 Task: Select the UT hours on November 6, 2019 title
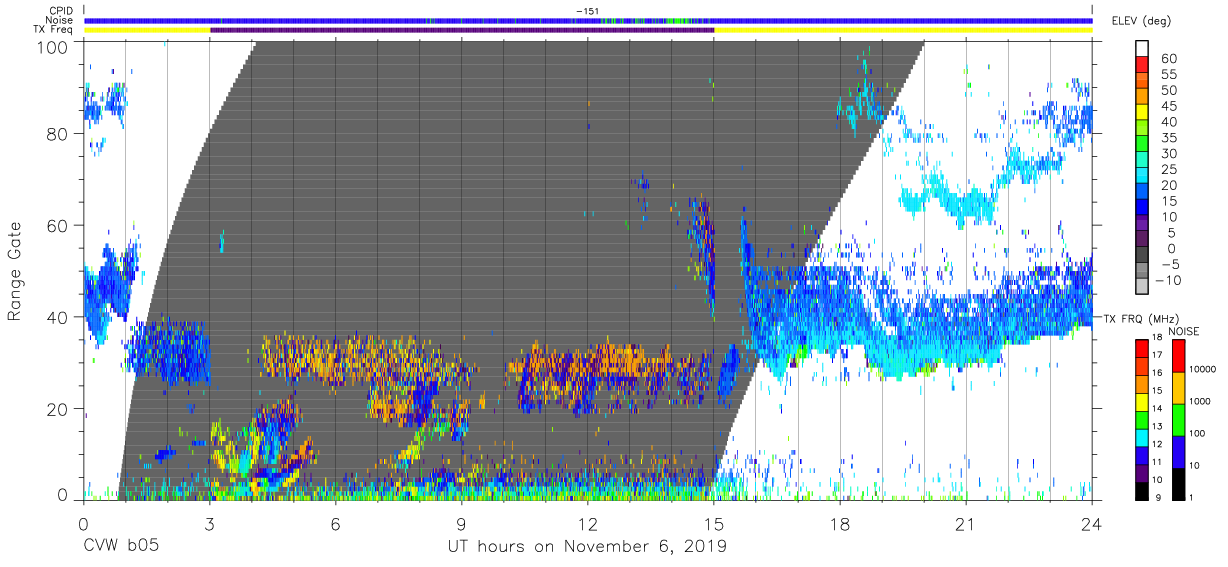(x=587, y=546)
